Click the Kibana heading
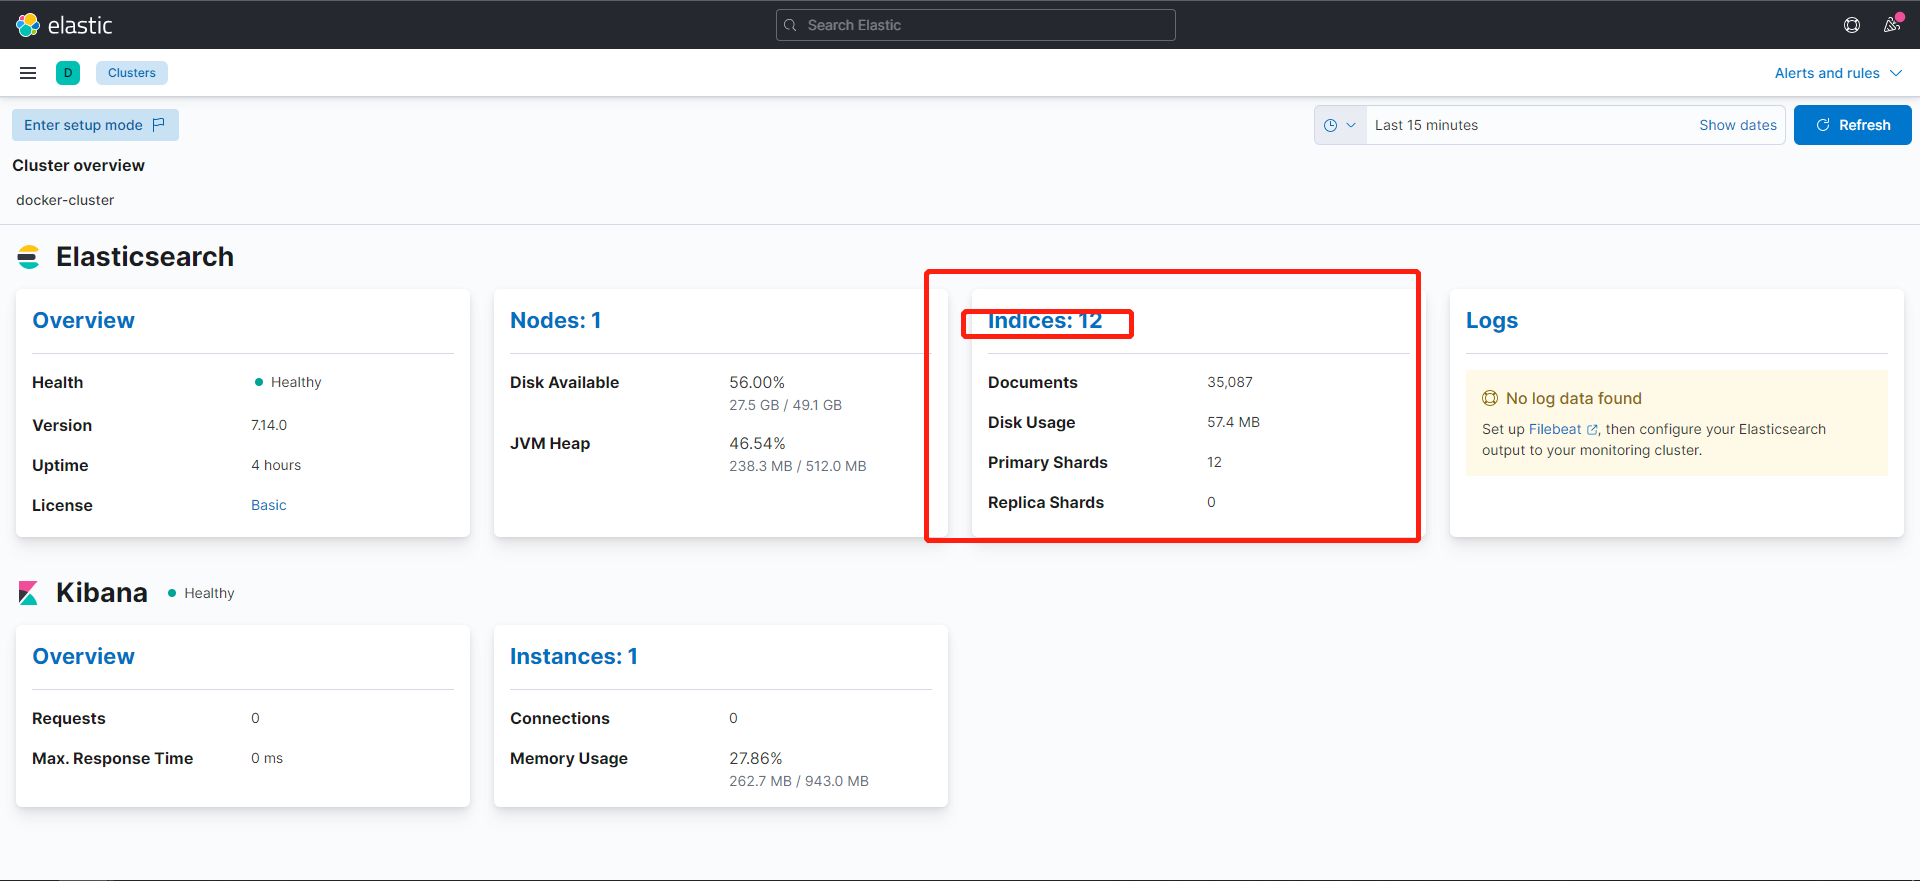The width and height of the screenshot is (1920, 881). [102, 593]
